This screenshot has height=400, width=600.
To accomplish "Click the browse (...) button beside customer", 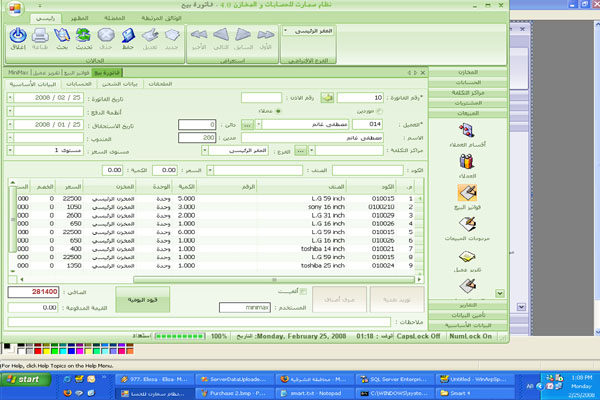I will (247, 125).
